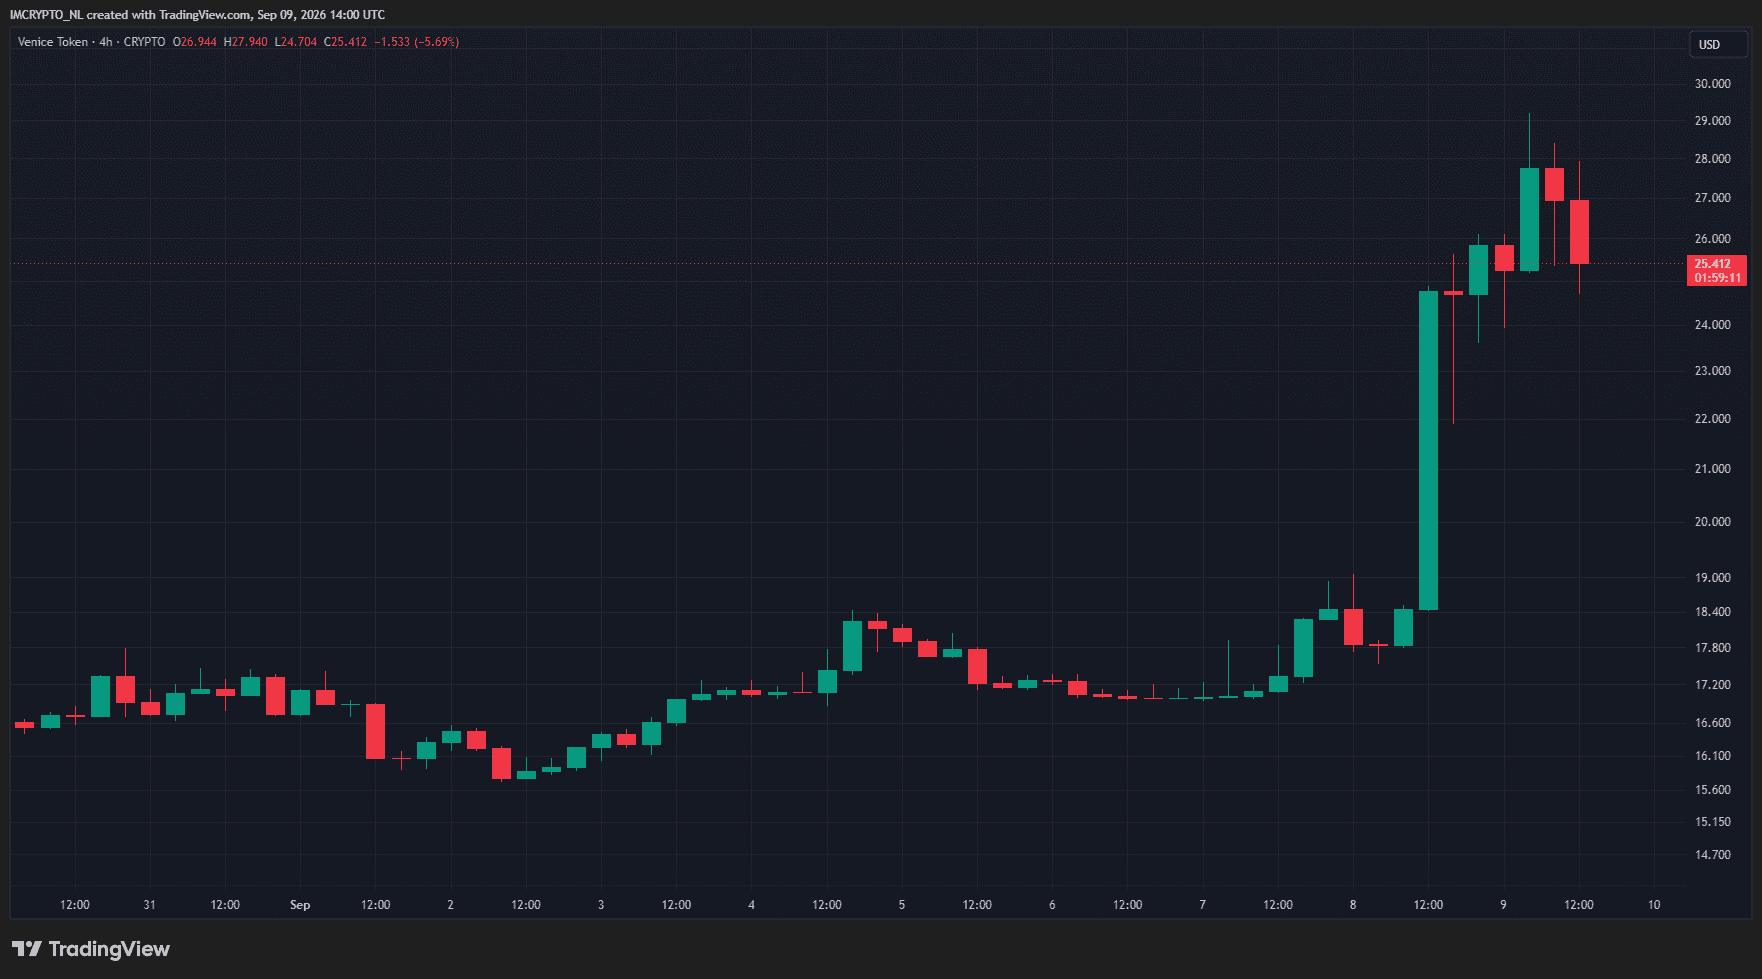Click the open value O26.944
The height and width of the screenshot is (979, 1762).
click(x=195, y=42)
